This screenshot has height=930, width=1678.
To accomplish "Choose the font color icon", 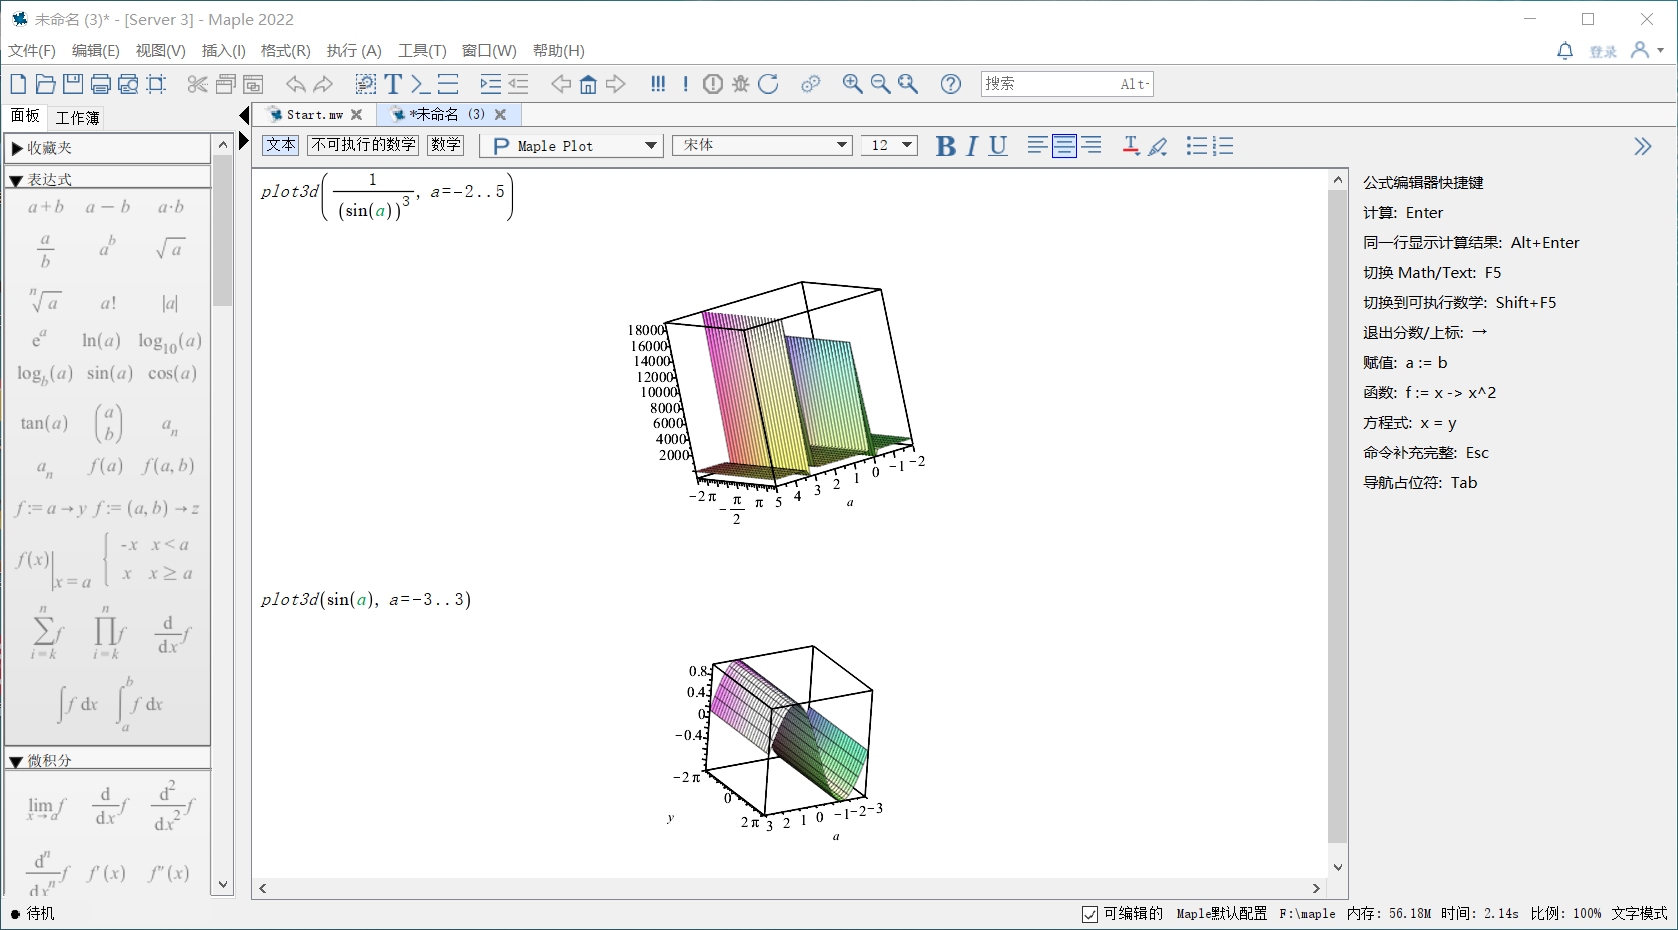I will tap(1131, 146).
